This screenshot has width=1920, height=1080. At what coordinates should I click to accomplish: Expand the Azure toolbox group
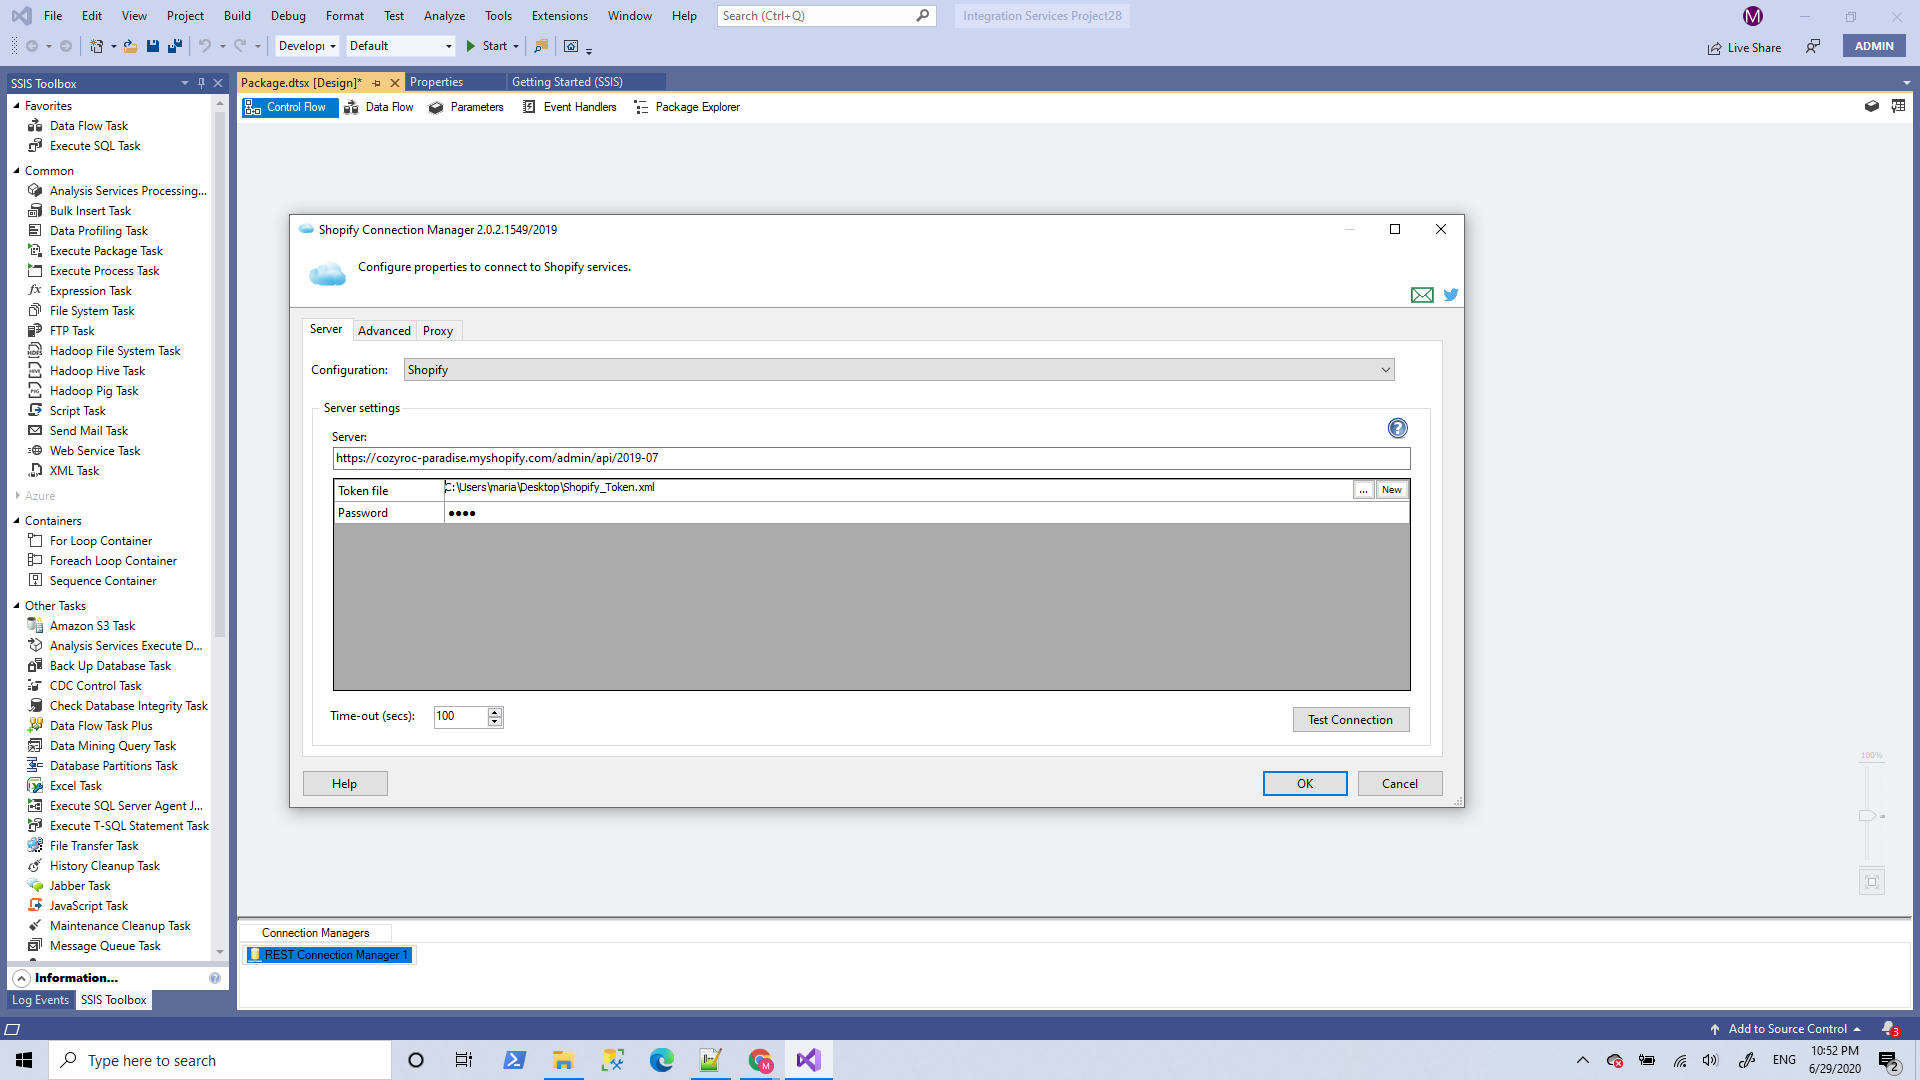coord(17,496)
